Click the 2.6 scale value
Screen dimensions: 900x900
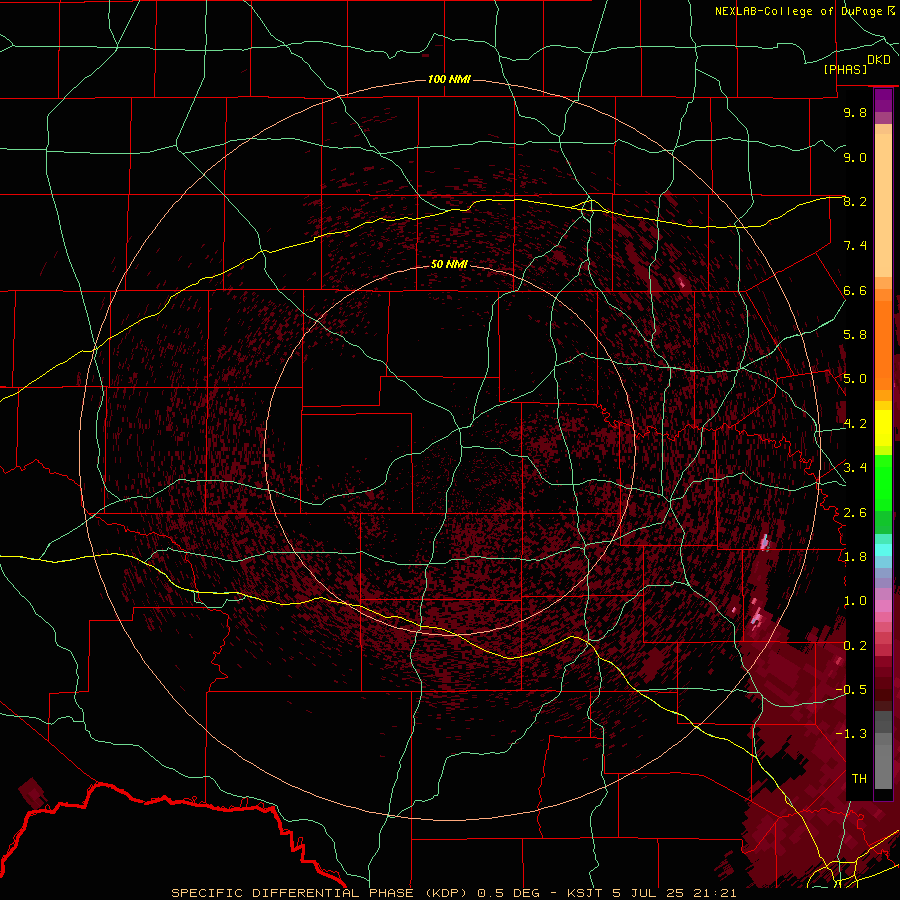coord(855,513)
